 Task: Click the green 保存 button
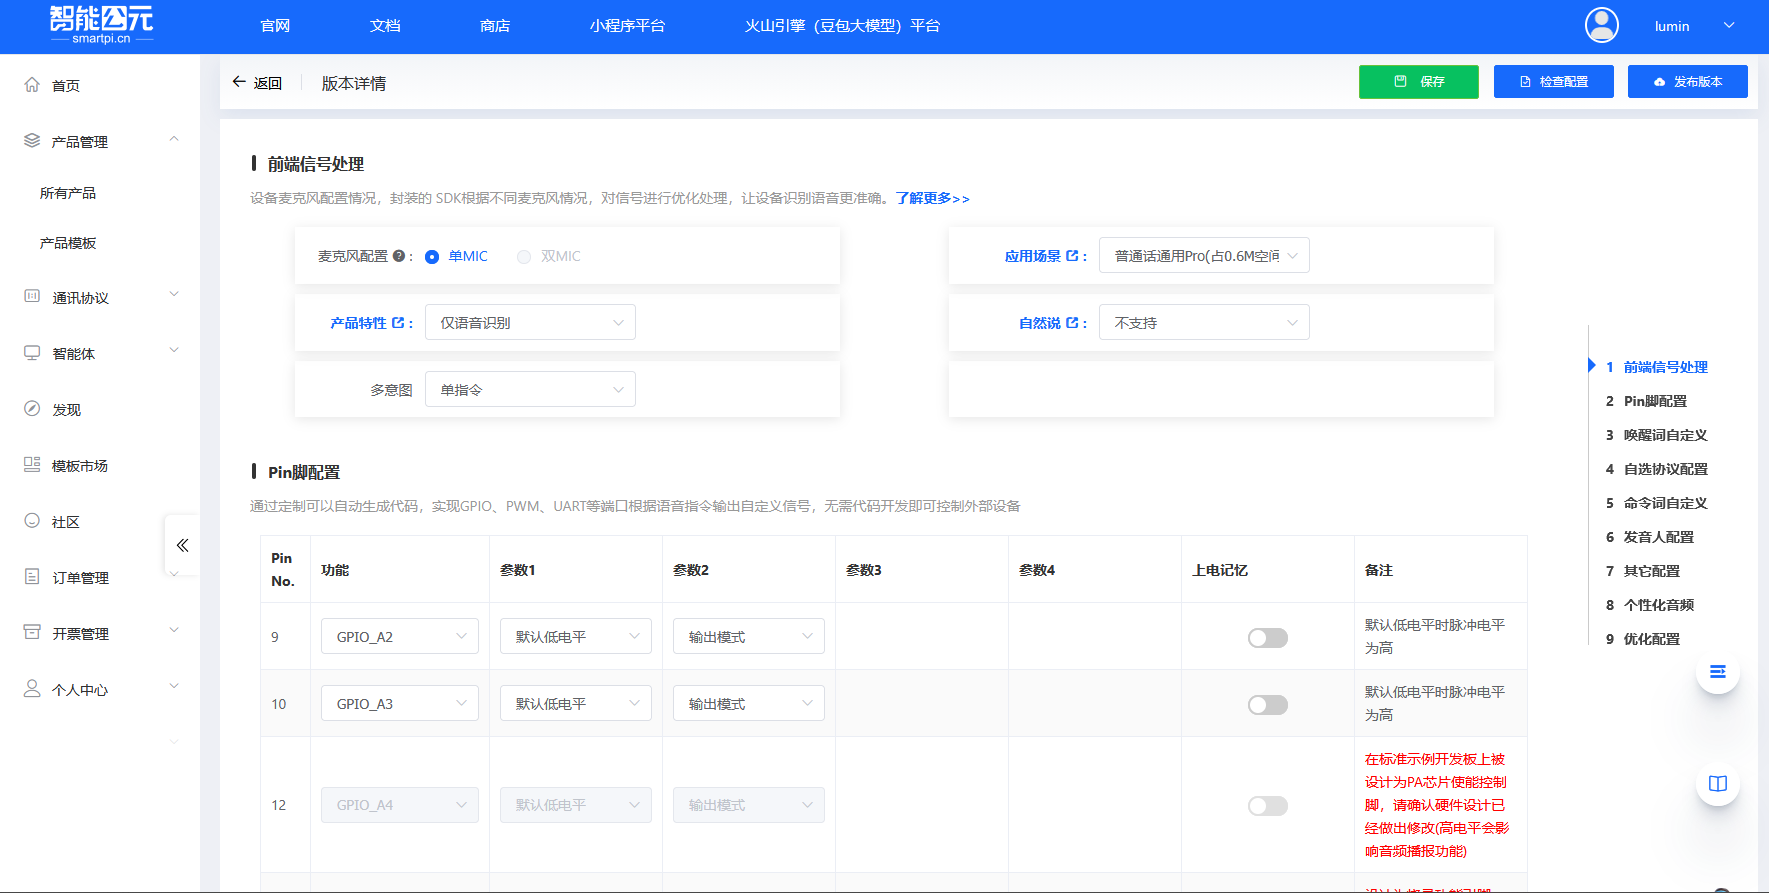(1418, 82)
